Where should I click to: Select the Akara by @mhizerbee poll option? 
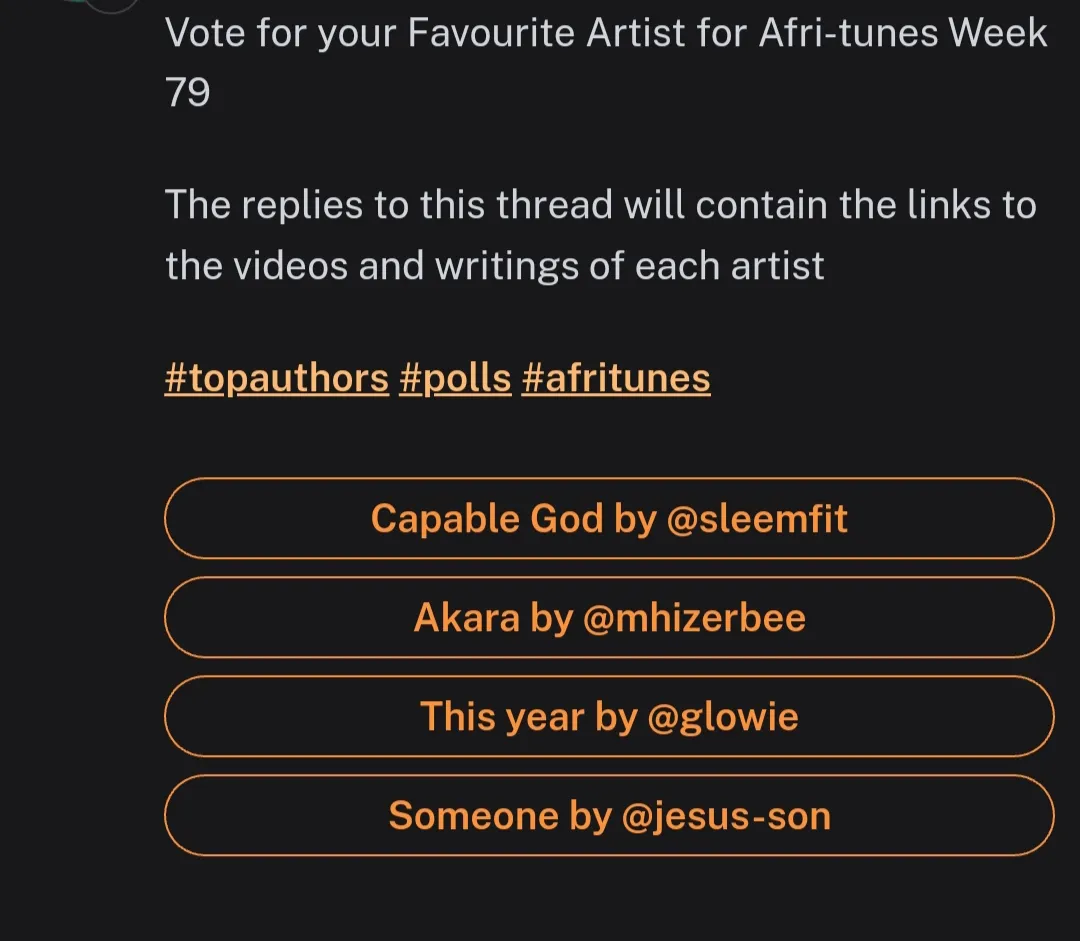(x=608, y=618)
